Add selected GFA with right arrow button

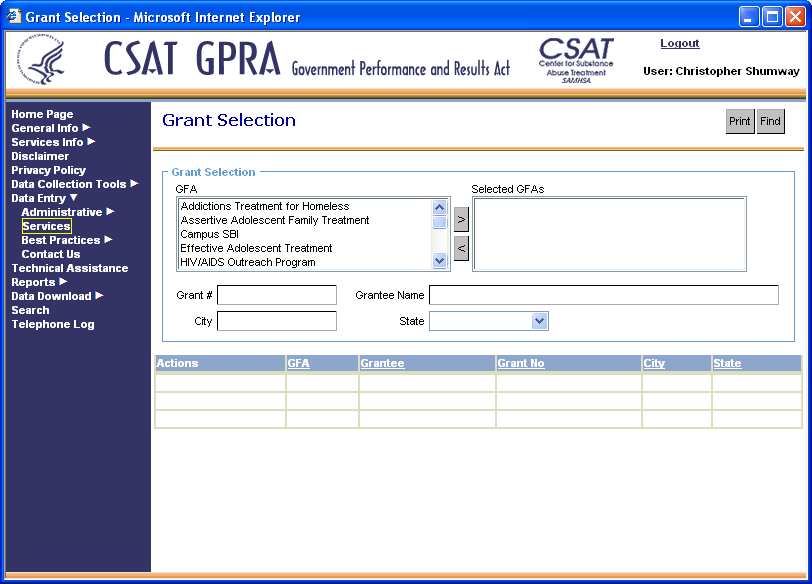[461, 218]
